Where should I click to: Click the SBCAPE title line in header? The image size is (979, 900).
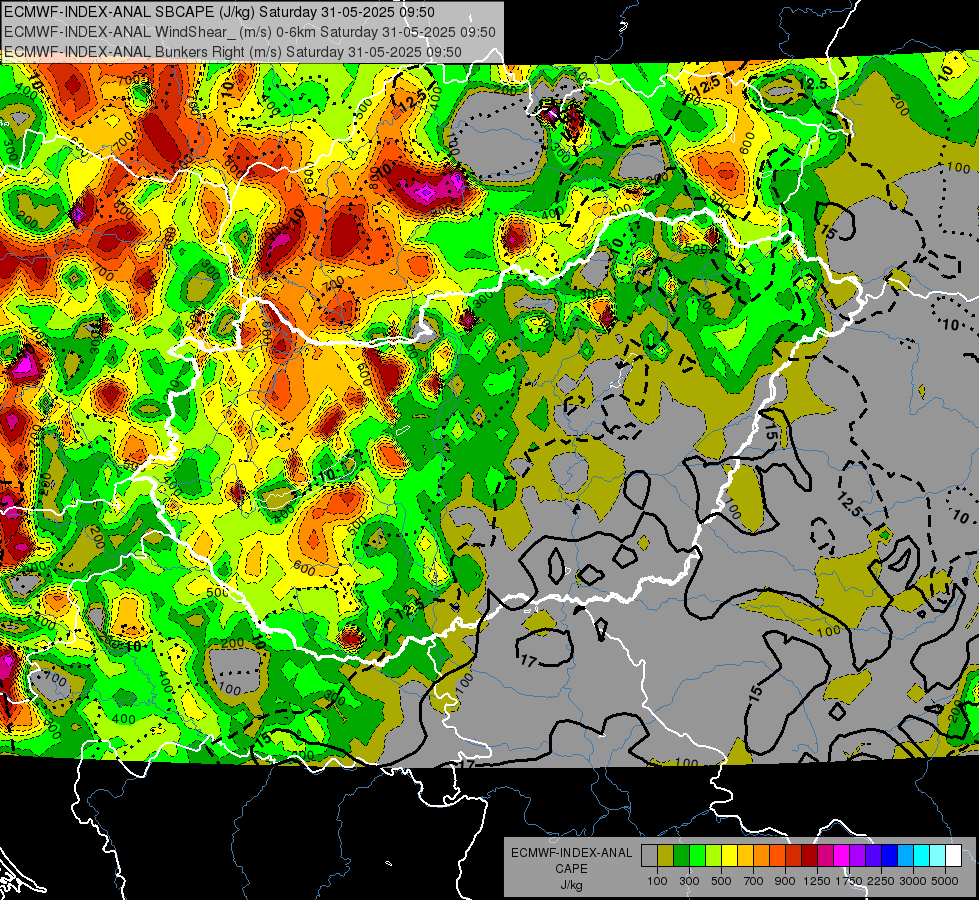click(219, 12)
